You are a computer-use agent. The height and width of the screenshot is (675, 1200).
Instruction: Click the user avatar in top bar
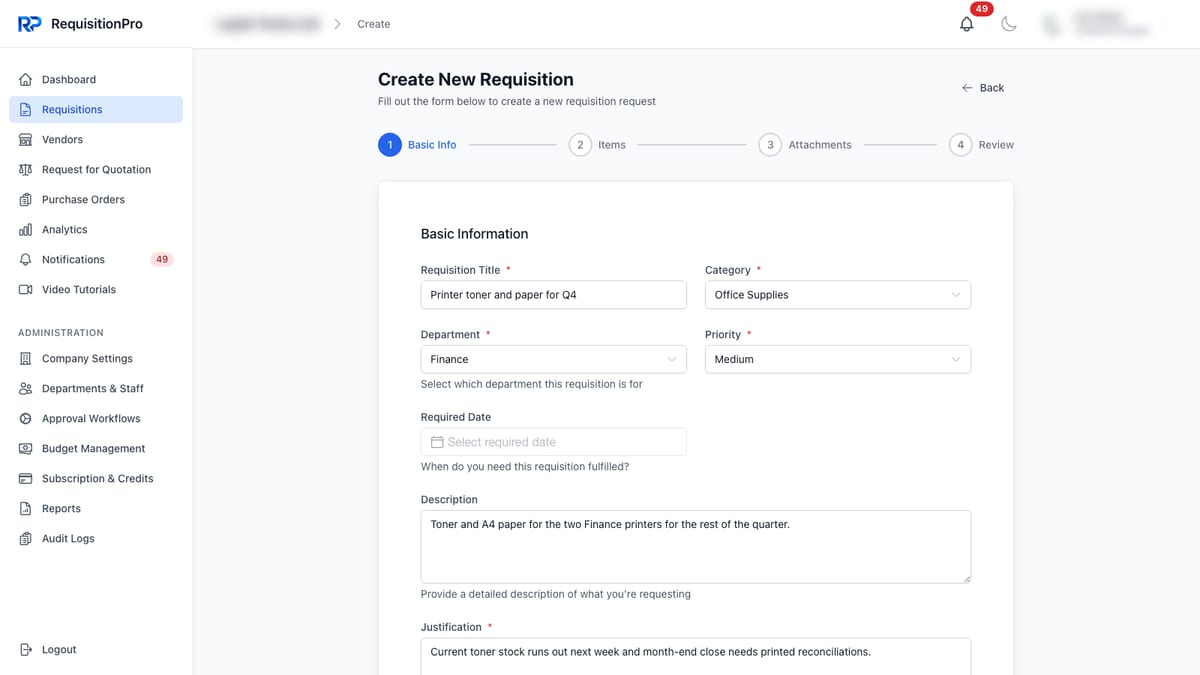coord(1051,24)
